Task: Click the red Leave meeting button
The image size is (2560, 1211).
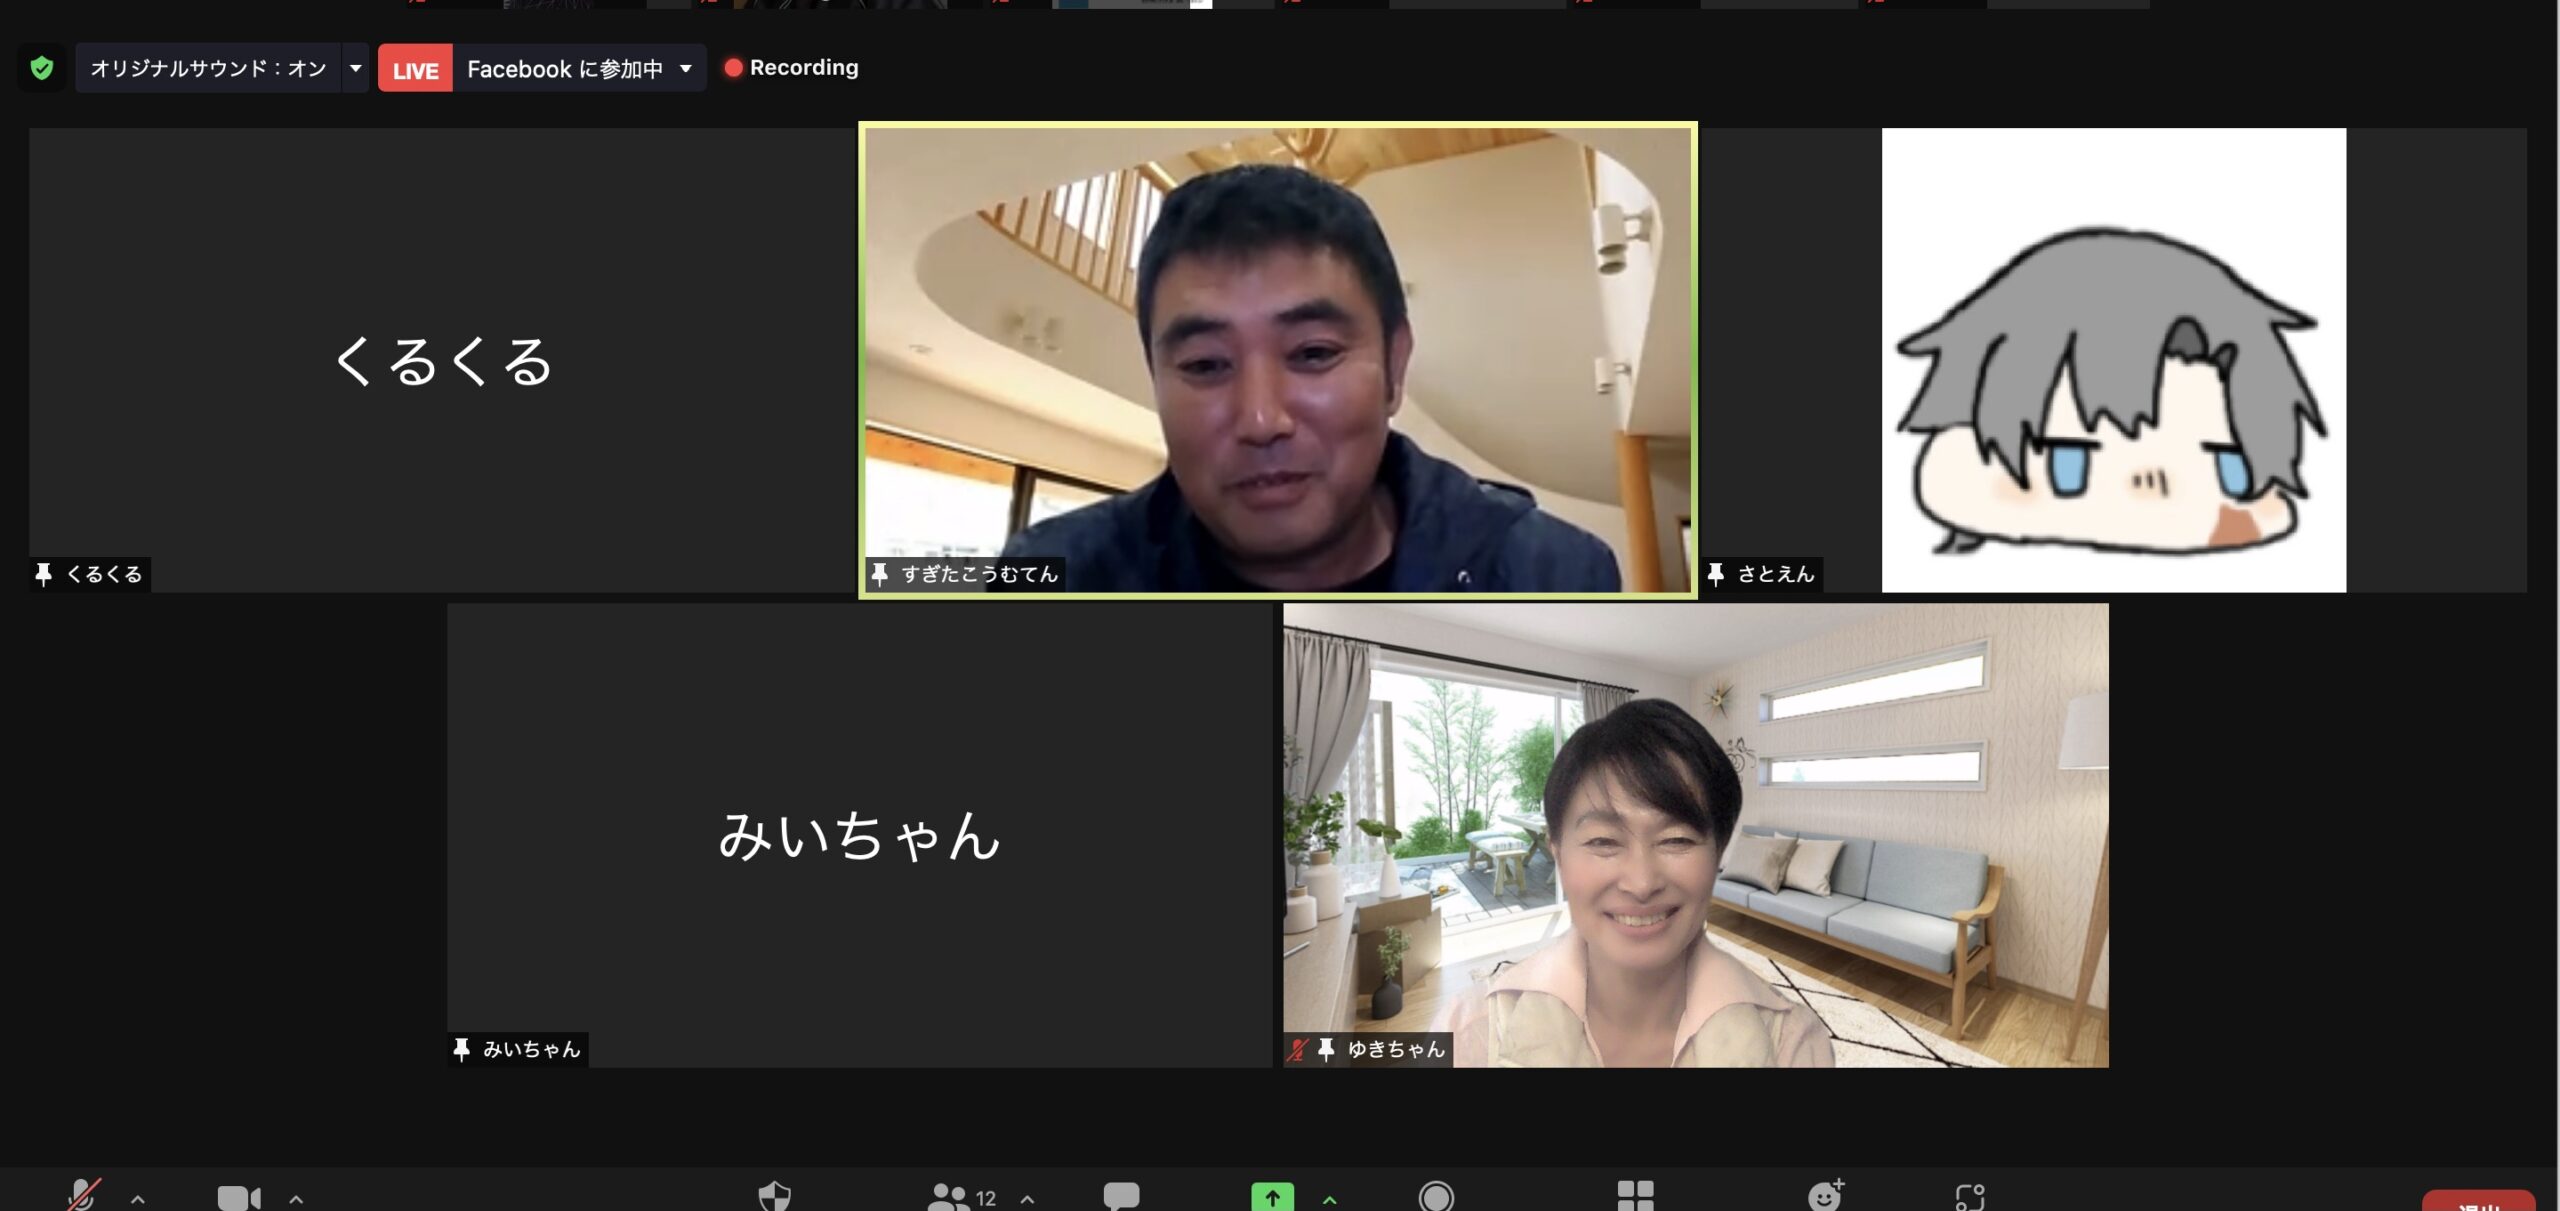Action: (2477, 1202)
